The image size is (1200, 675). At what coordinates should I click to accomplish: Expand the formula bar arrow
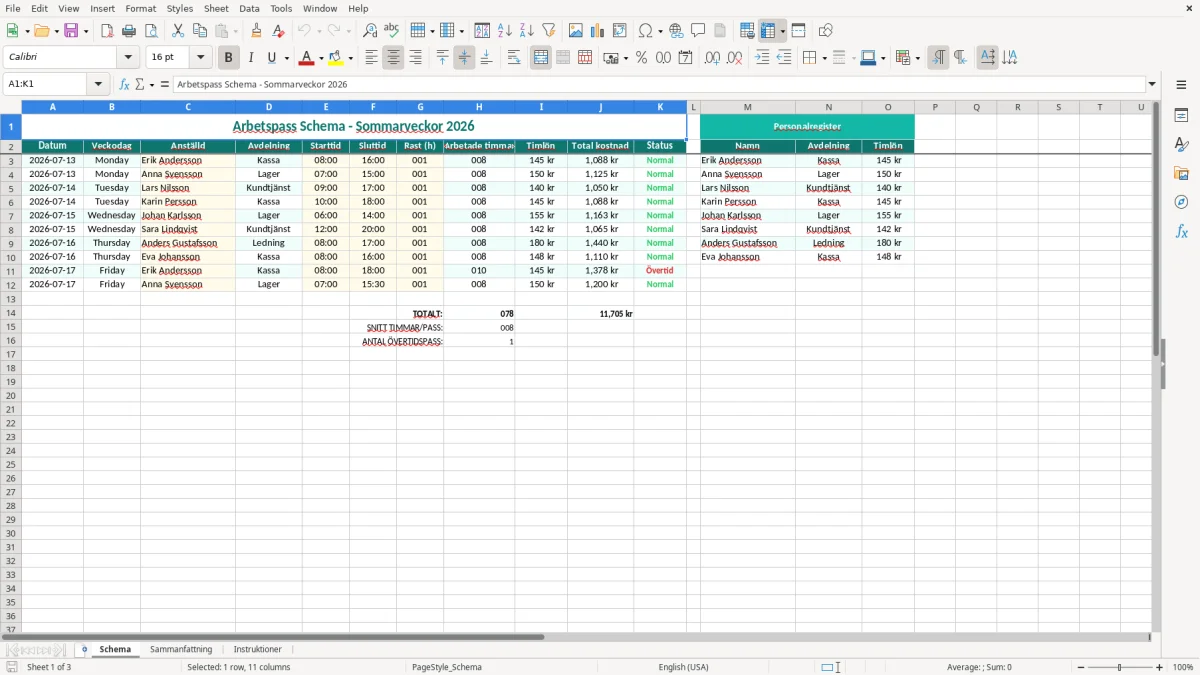(x=1152, y=84)
